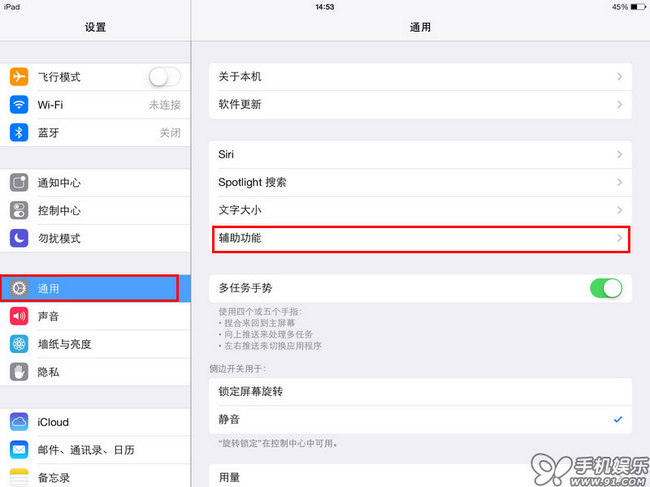Toggle the 飞行模式 airplane mode switch
The height and width of the screenshot is (487, 650).
coord(165,77)
